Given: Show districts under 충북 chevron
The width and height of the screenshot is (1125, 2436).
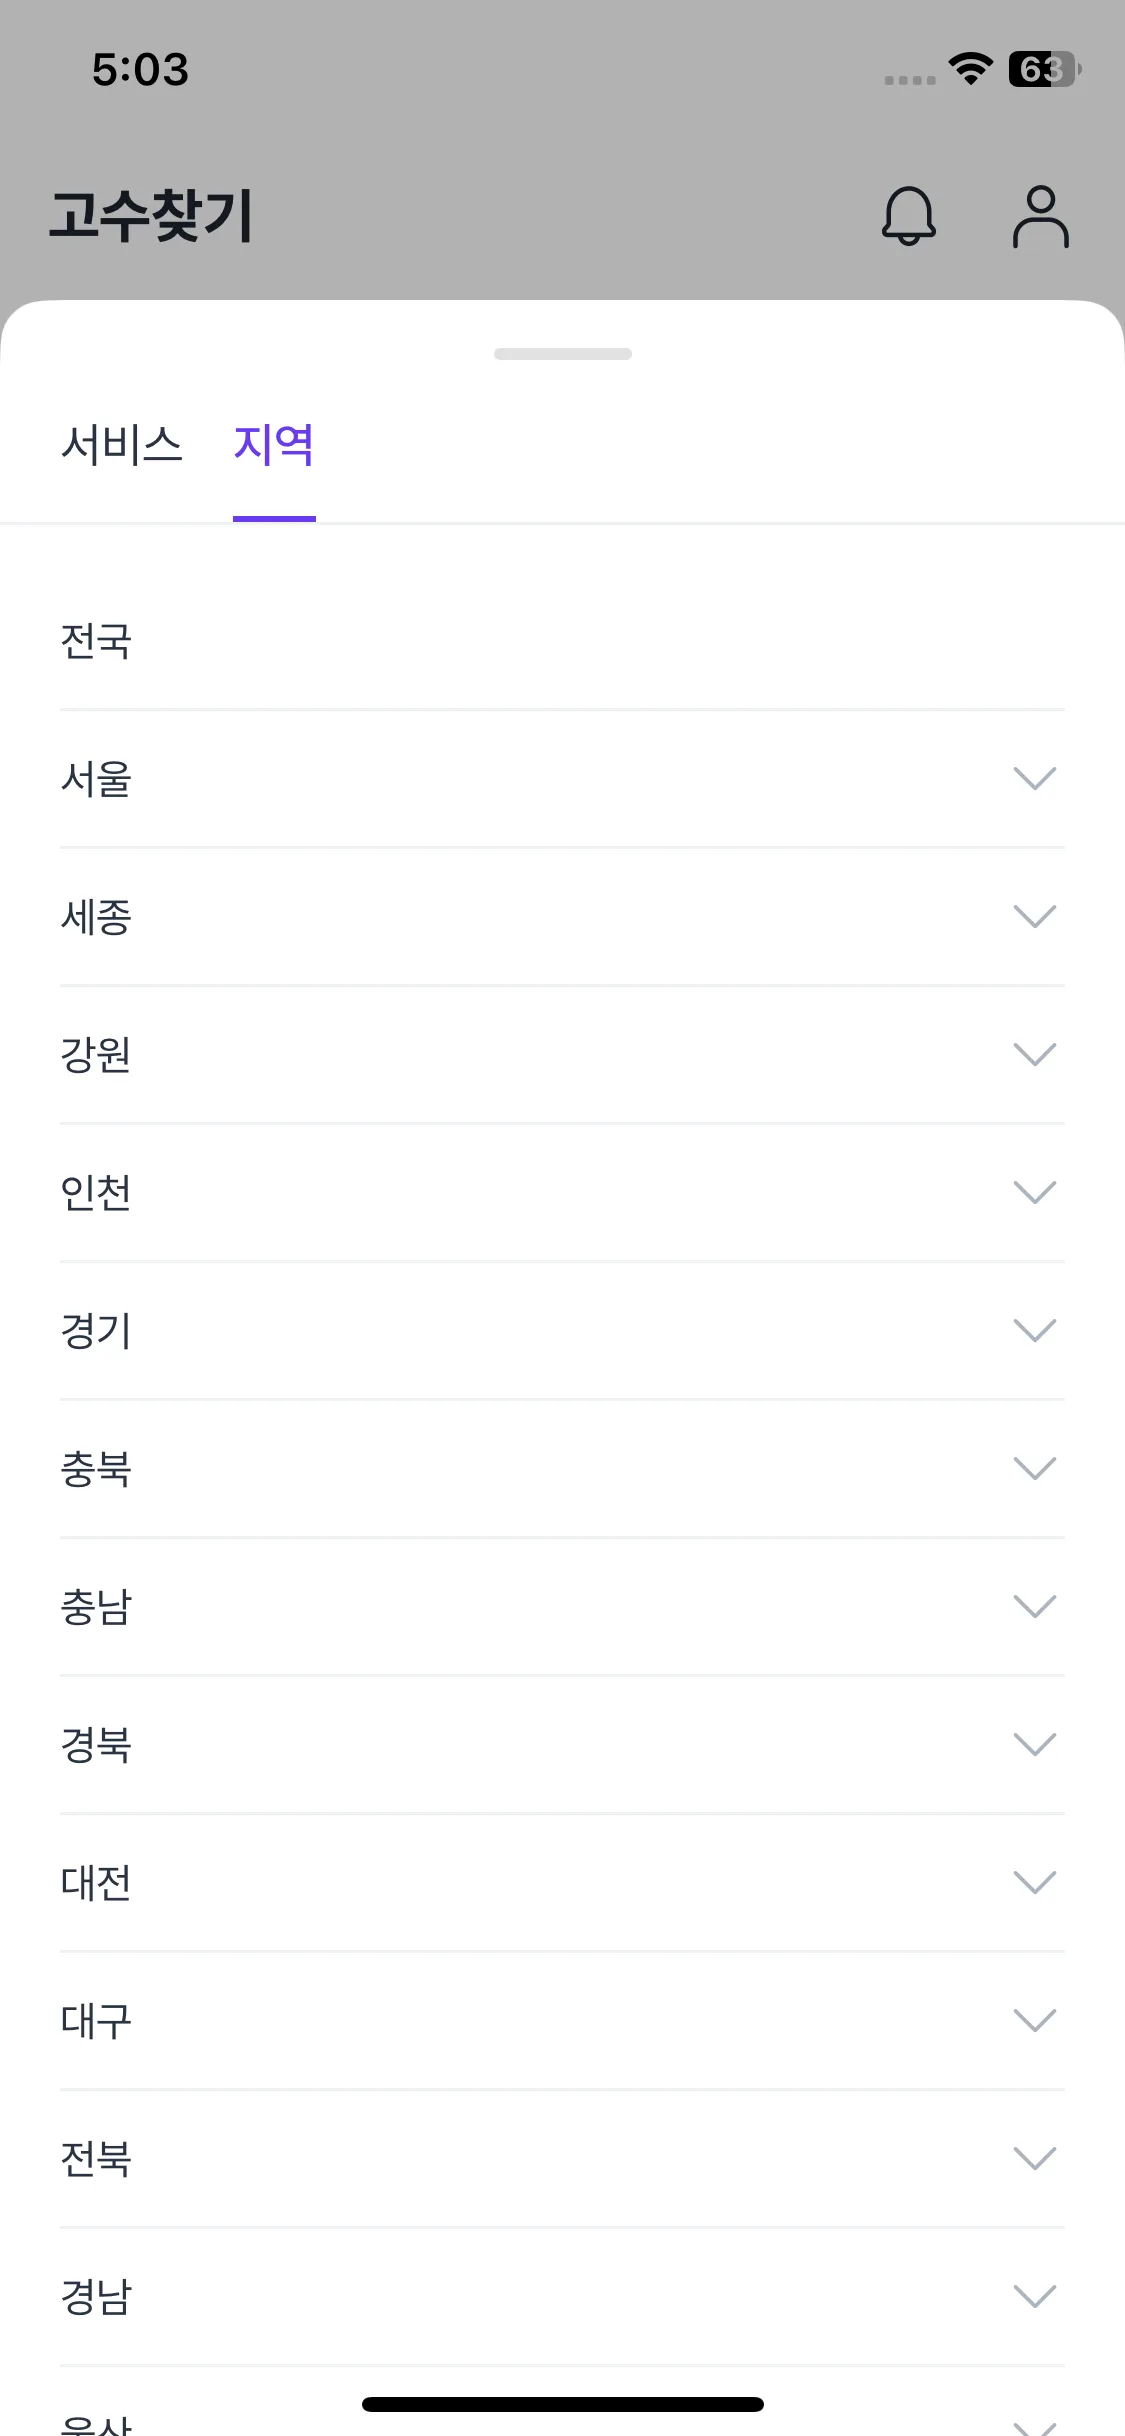Looking at the screenshot, I should click(x=1034, y=1468).
